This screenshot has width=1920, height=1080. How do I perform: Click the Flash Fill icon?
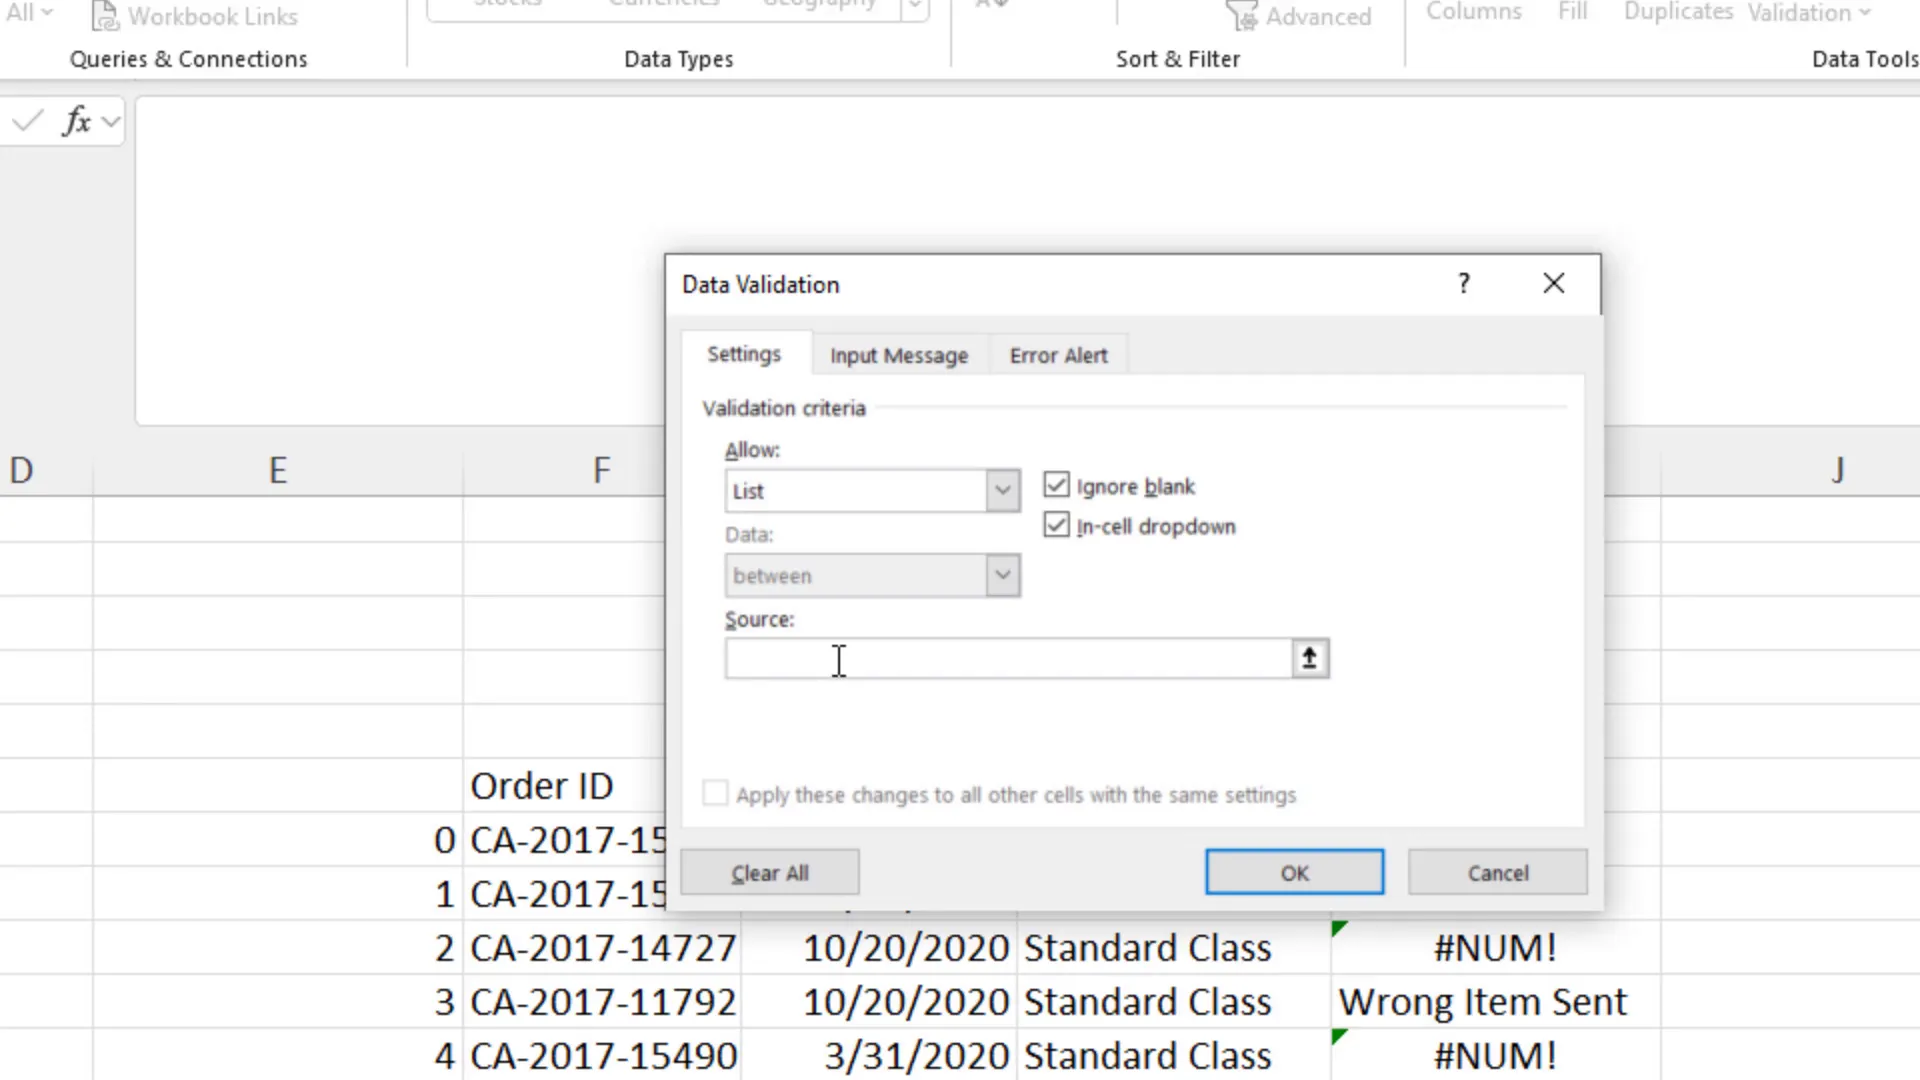[1571, 13]
